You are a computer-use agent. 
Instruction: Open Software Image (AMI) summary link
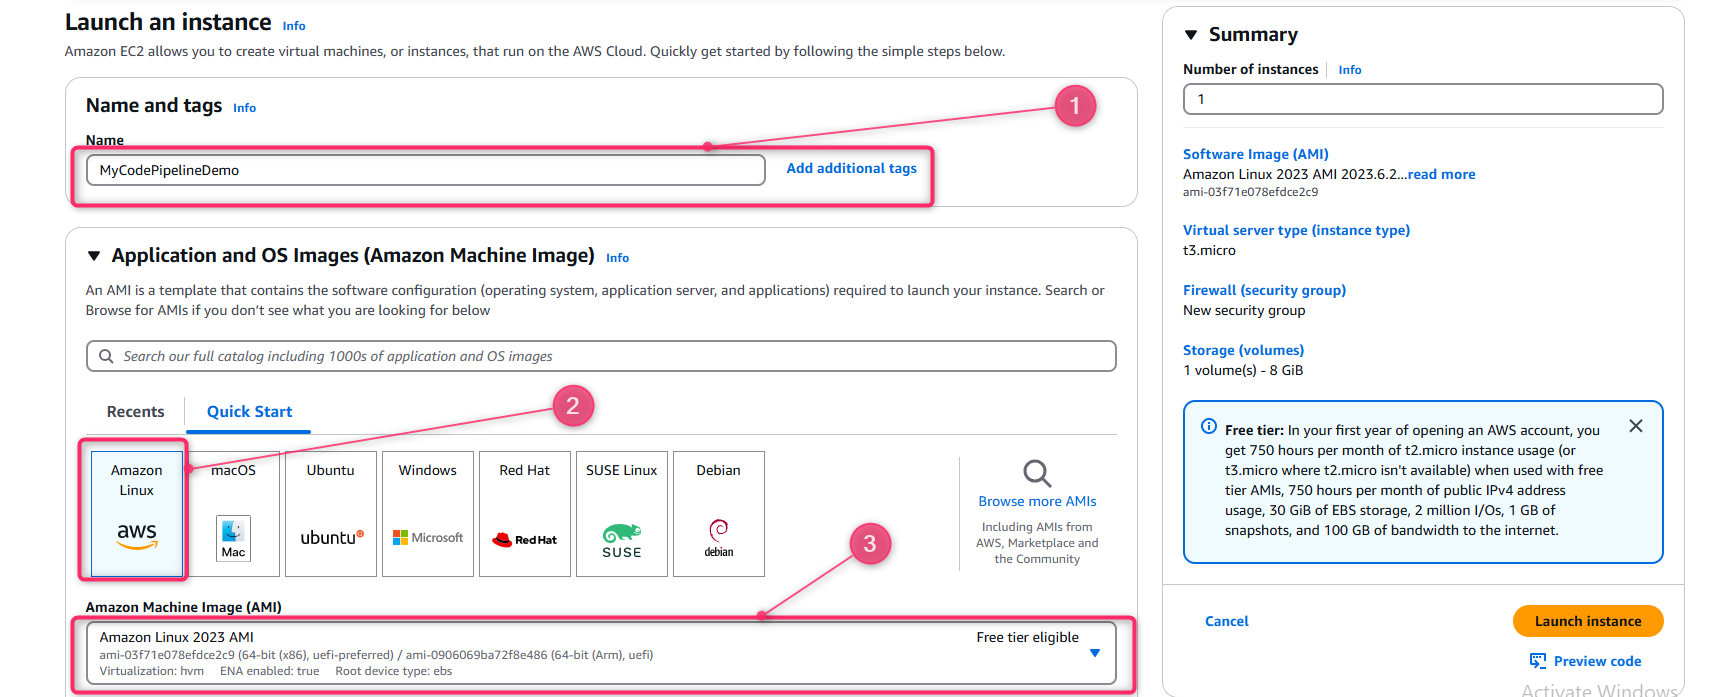coord(1256,154)
